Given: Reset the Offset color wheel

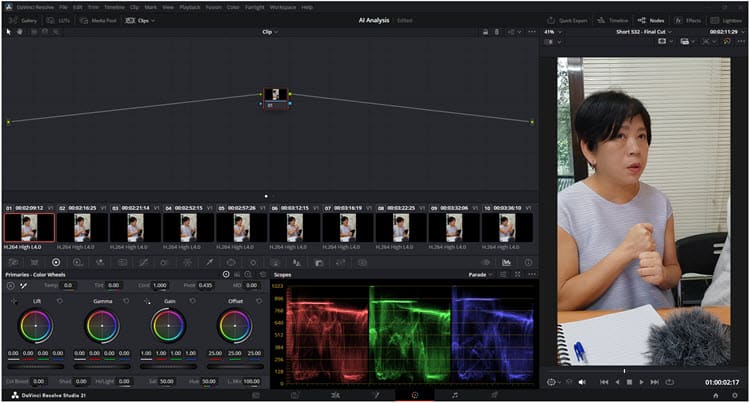Looking at the screenshot, I should (x=259, y=301).
